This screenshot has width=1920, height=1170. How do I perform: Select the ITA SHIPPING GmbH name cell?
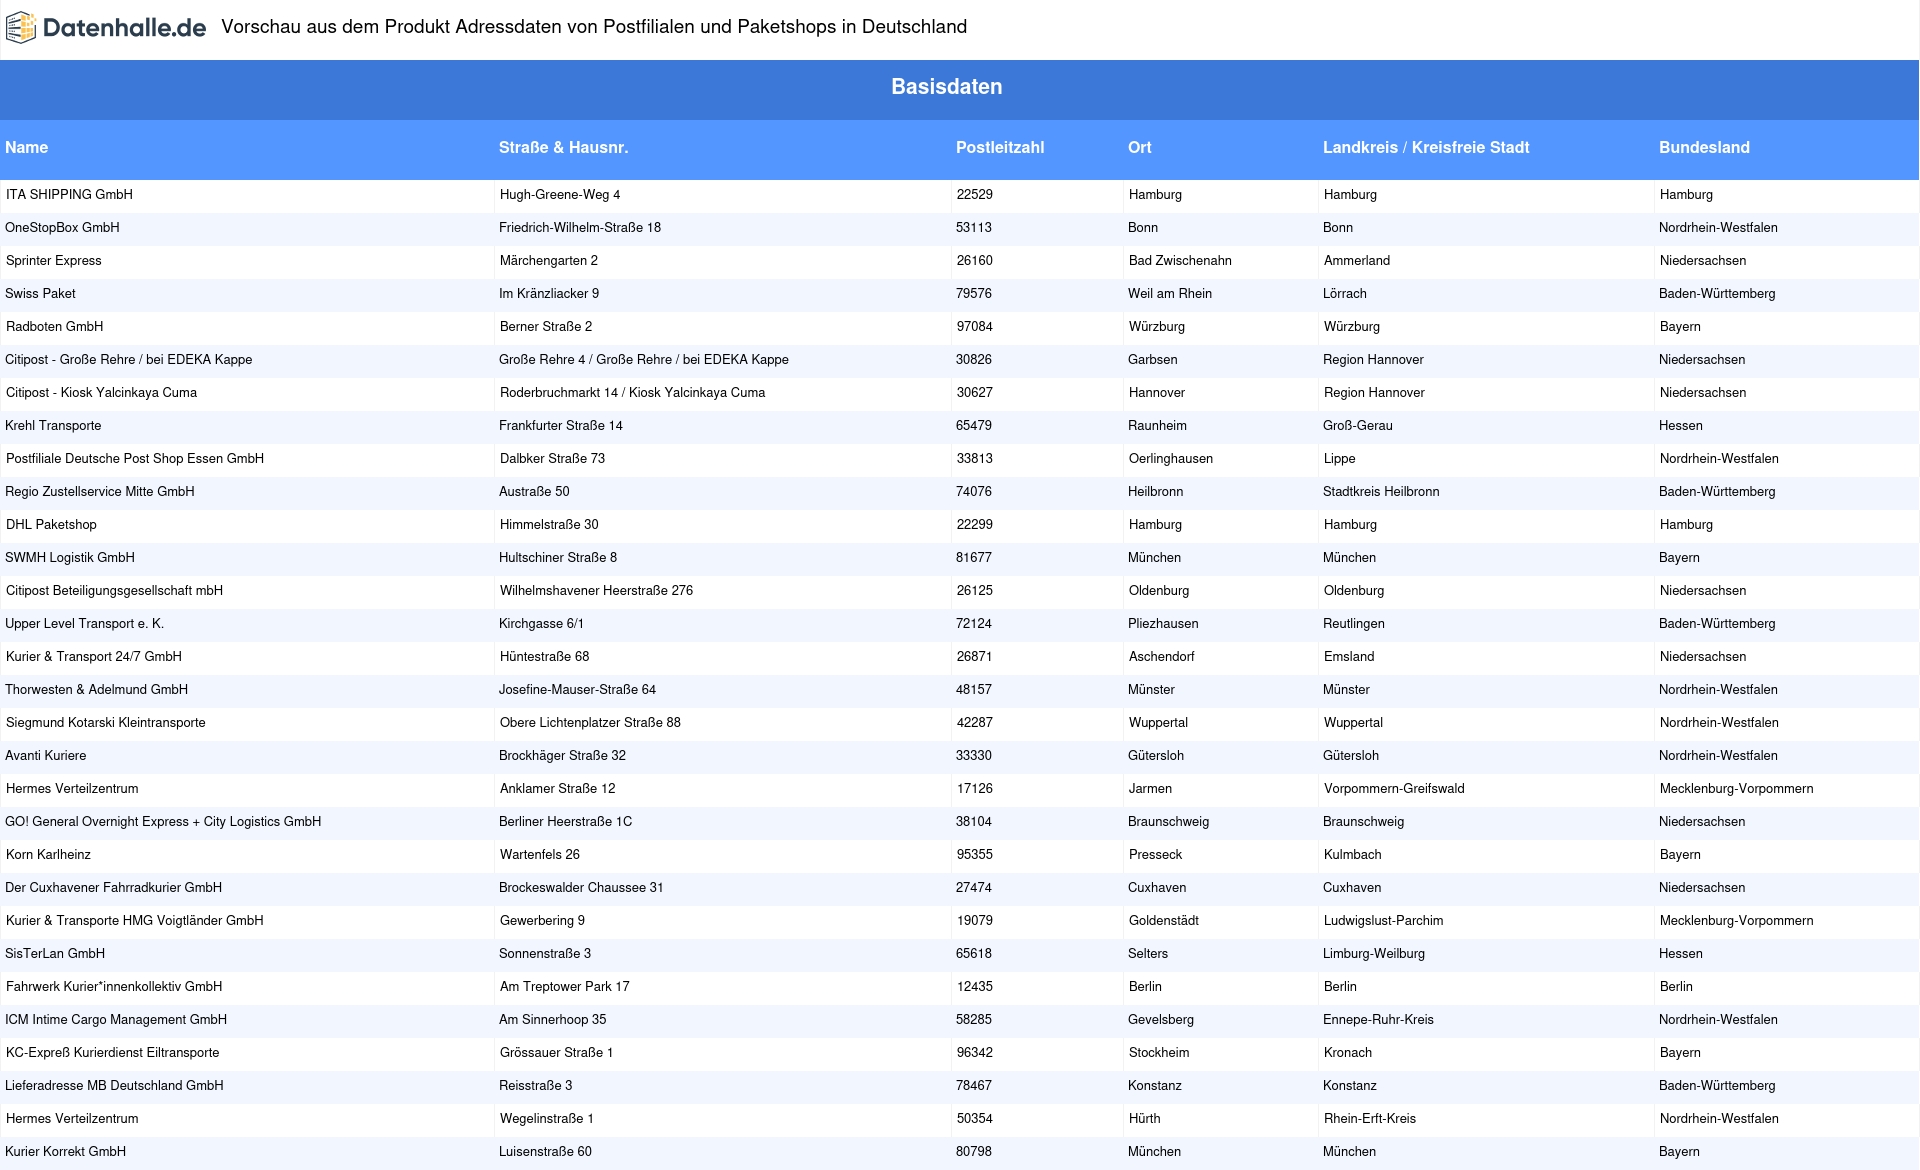[69, 194]
